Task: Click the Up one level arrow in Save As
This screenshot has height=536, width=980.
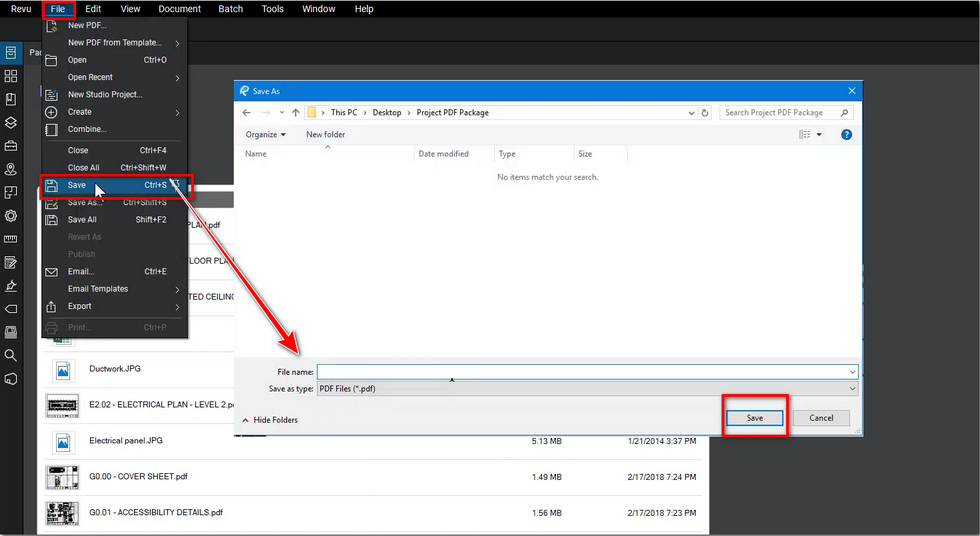Action: 296,112
